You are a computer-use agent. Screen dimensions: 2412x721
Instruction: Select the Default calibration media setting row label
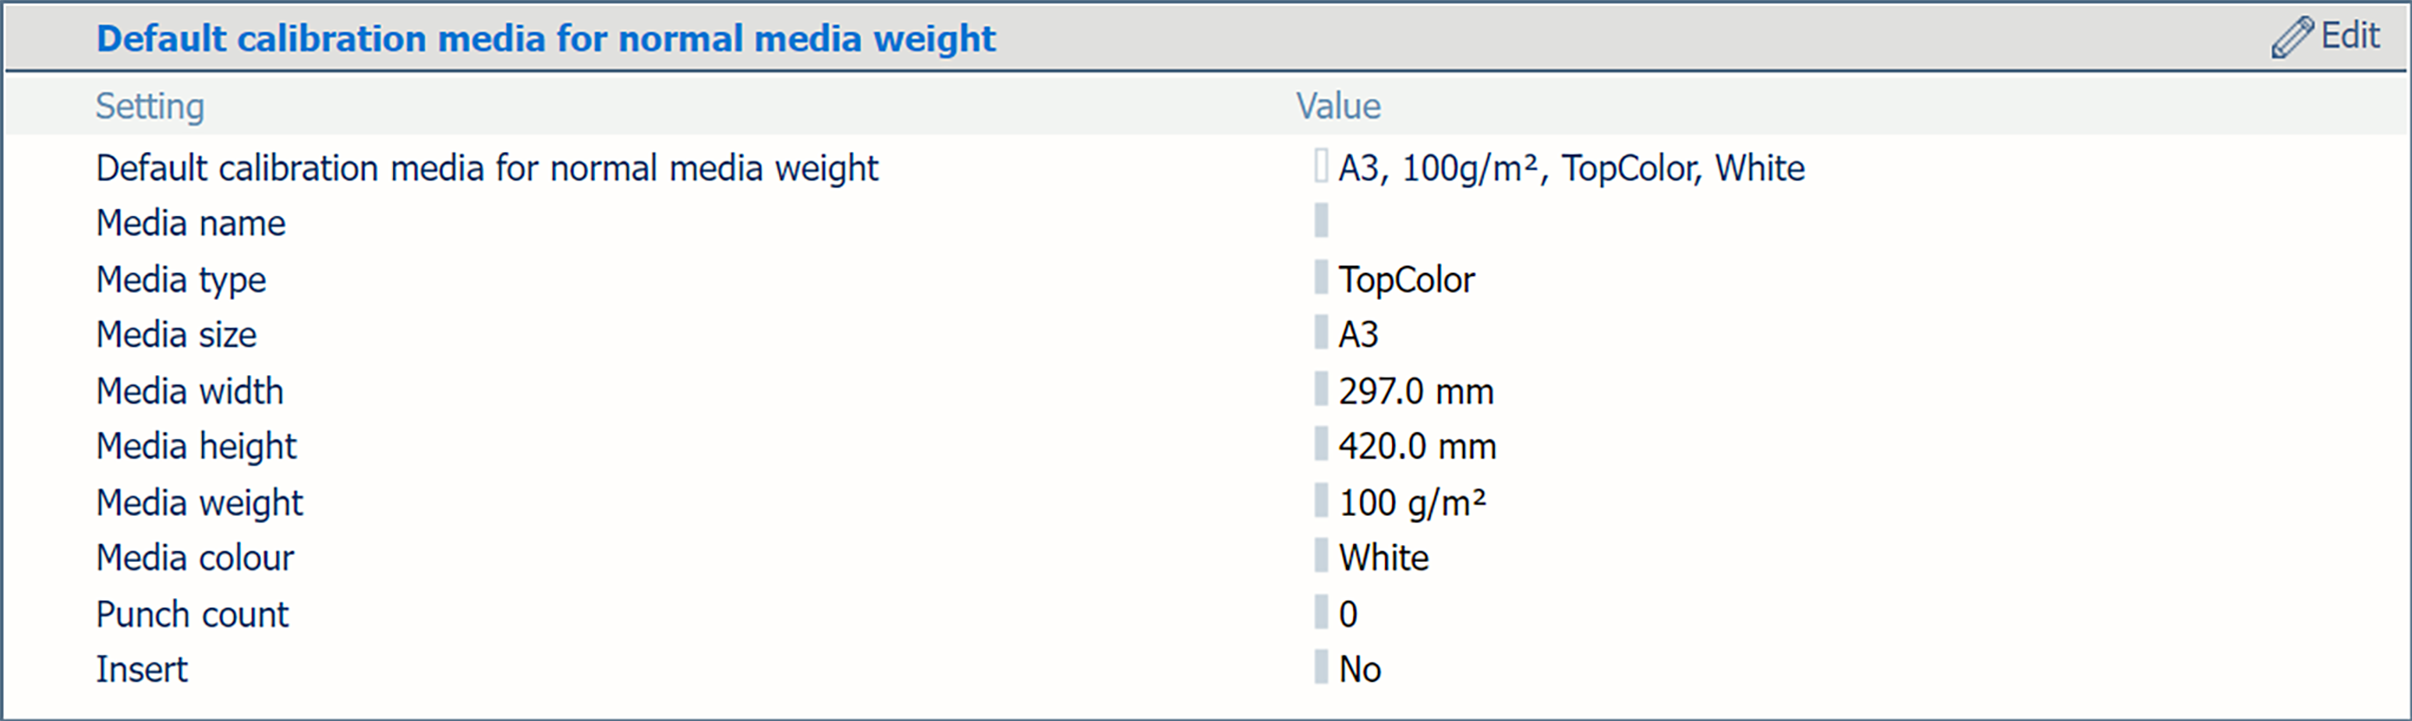point(486,168)
